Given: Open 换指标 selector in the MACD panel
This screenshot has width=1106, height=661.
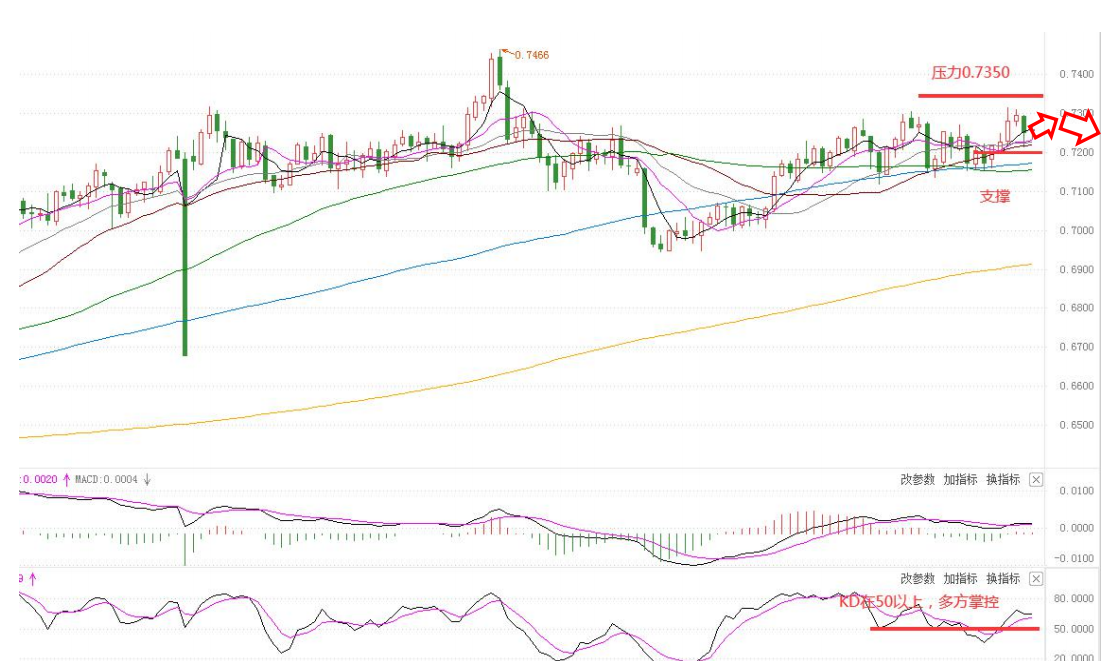Looking at the screenshot, I should tap(1003, 480).
